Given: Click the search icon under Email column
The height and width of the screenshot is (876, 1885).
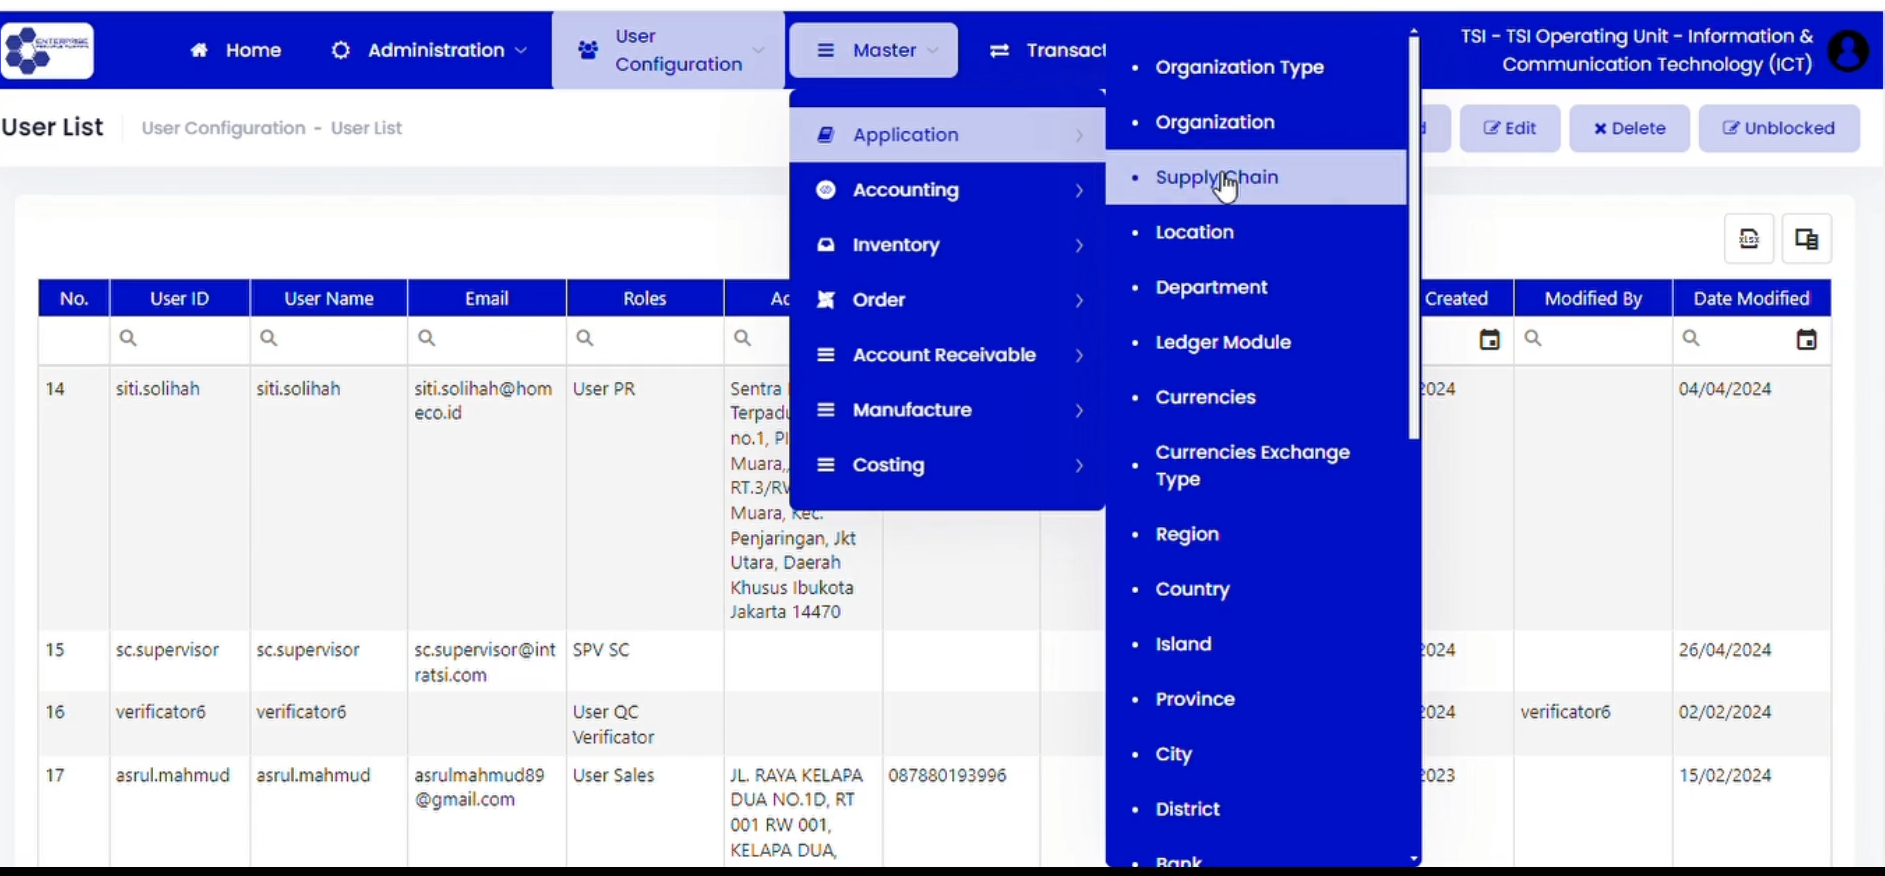Looking at the screenshot, I should point(426,338).
